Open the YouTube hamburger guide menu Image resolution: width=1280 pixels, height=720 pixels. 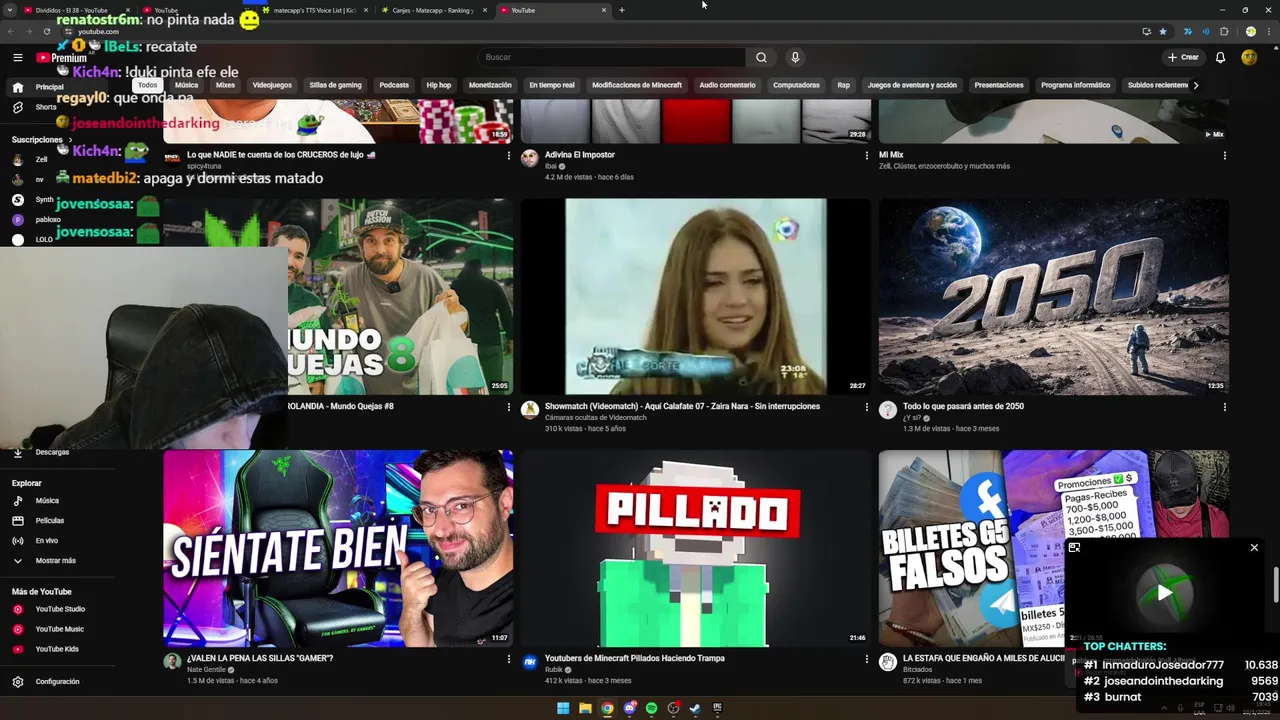pyautogui.click(x=17, y=58)
